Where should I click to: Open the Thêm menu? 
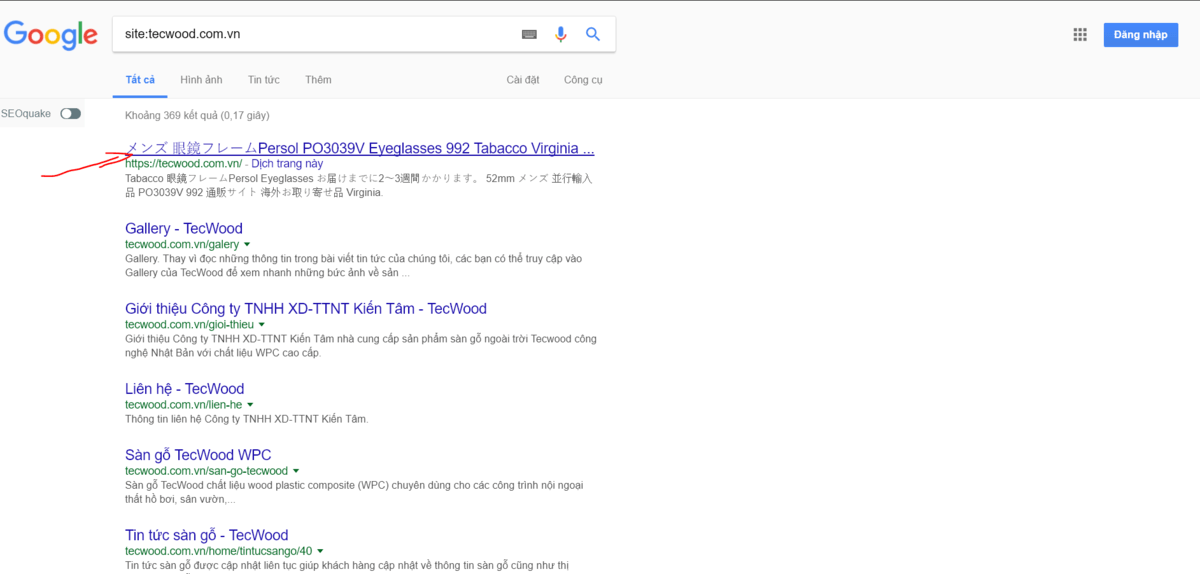click(318, 80)
